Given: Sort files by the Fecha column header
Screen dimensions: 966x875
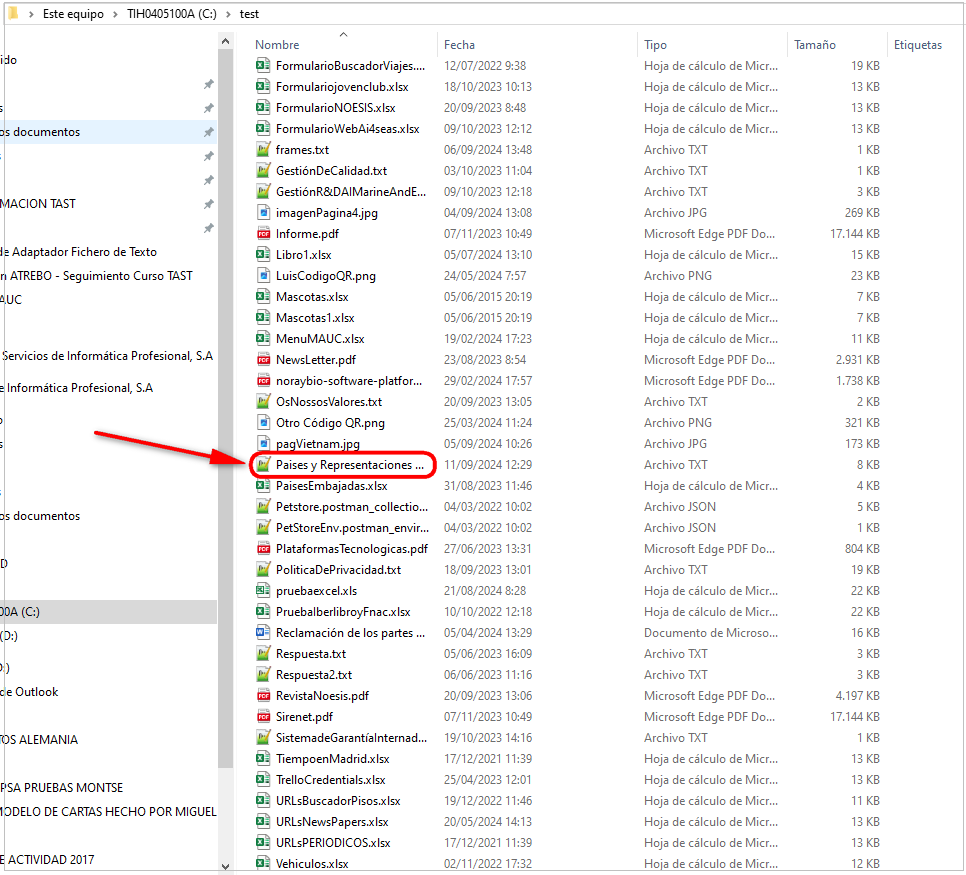Looking at the screenshot, I should tap(460, 45).
